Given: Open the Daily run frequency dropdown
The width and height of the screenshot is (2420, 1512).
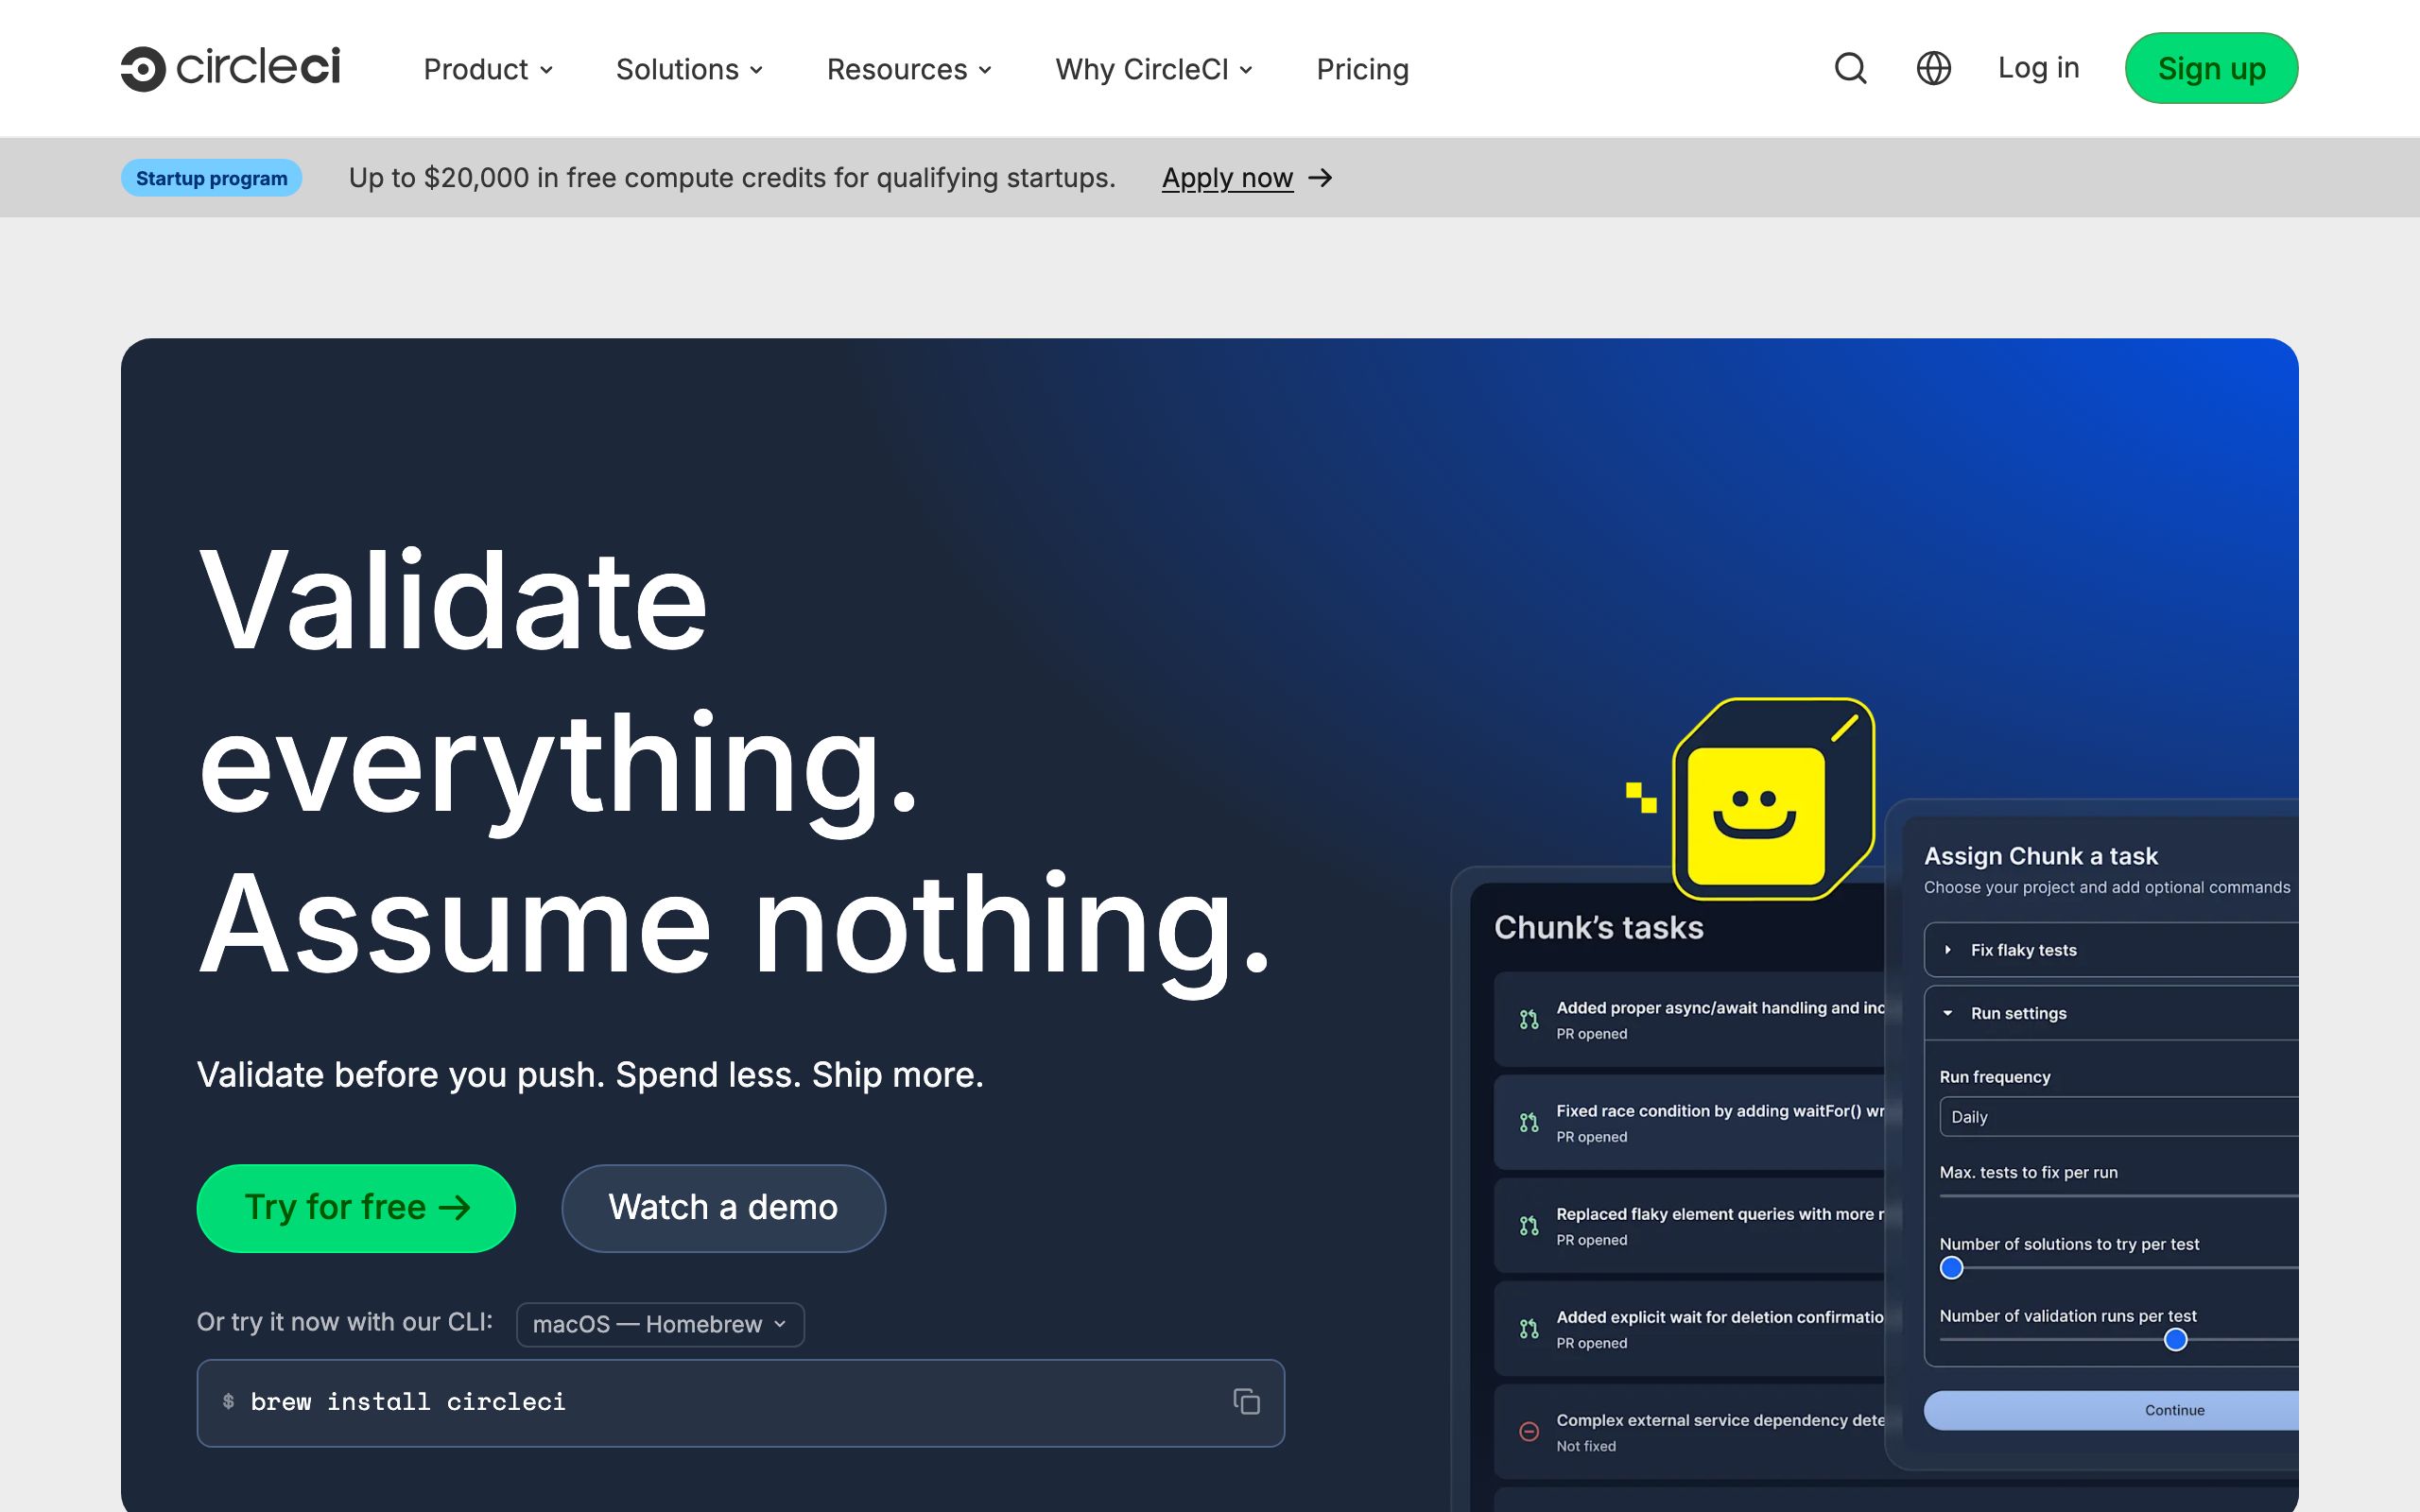Looking at the screenshot, I should point(2119,1116).
